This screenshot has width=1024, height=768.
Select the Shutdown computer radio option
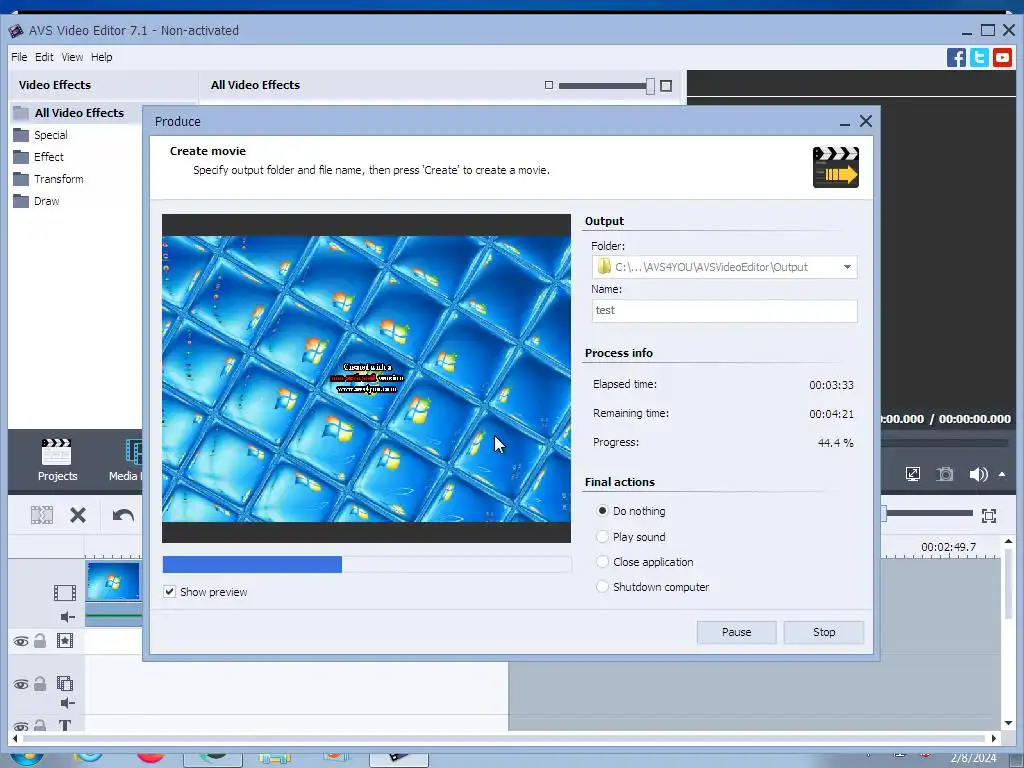point(602,586)
